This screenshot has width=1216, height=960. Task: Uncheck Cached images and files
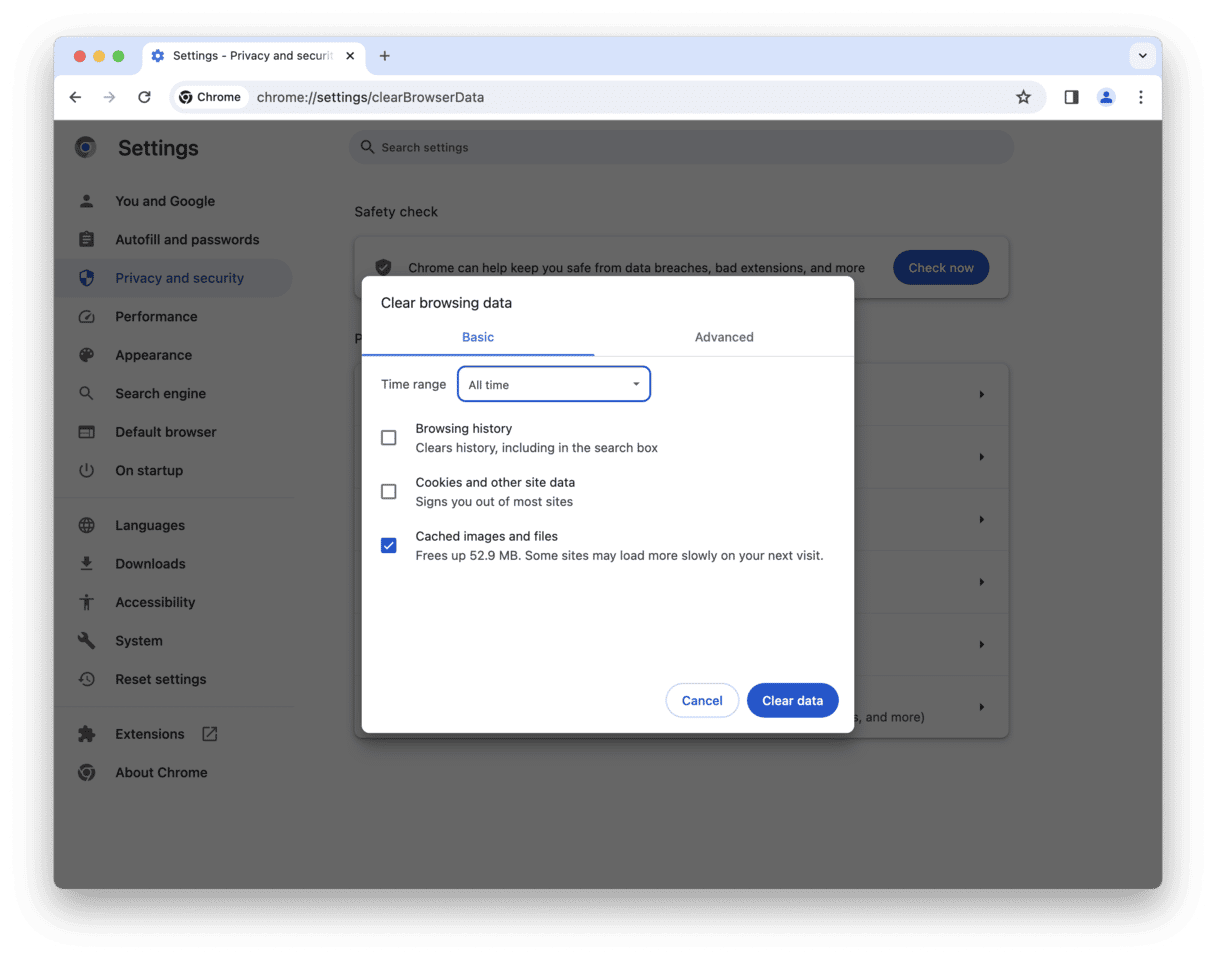click(389, 545)
